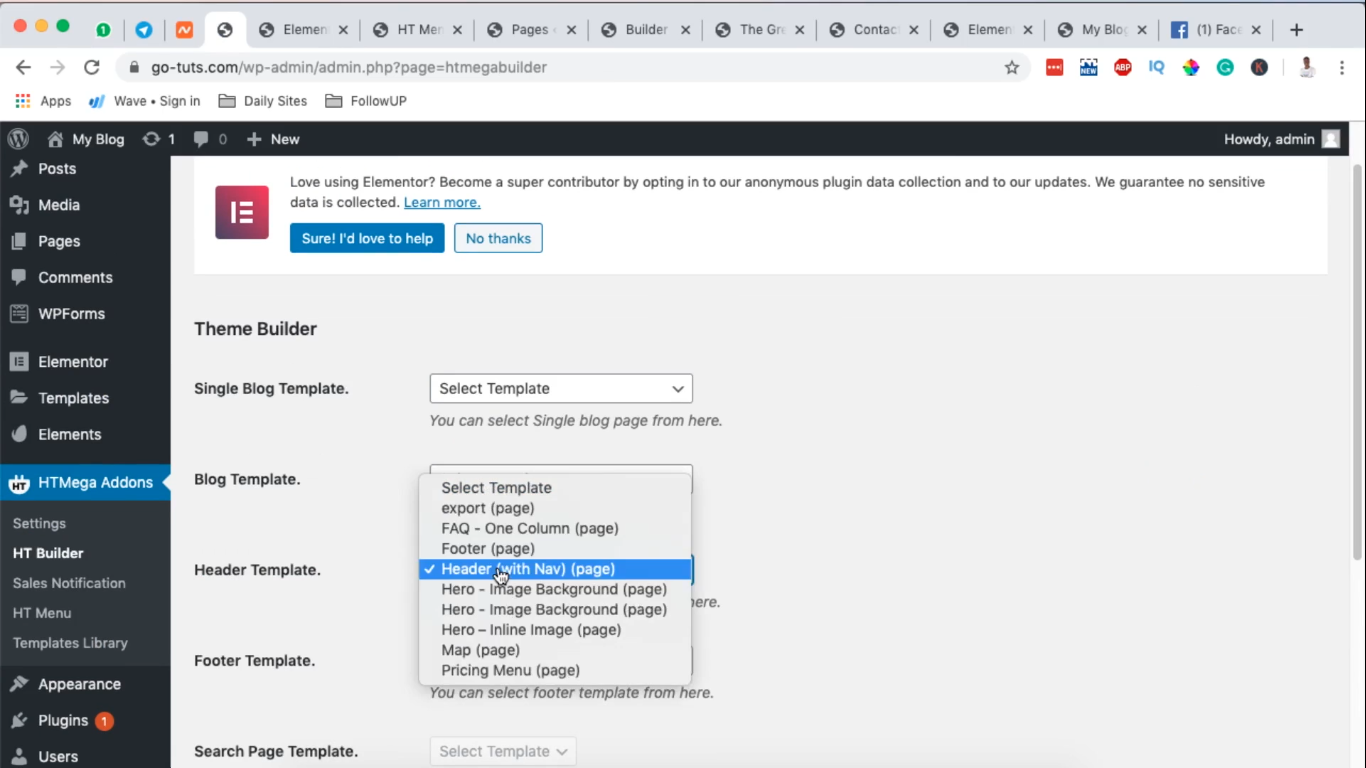Click 'Sure! I'd love to help' button
The height and width of the screenshot is (768, 1366).
[x=367, y=238]
